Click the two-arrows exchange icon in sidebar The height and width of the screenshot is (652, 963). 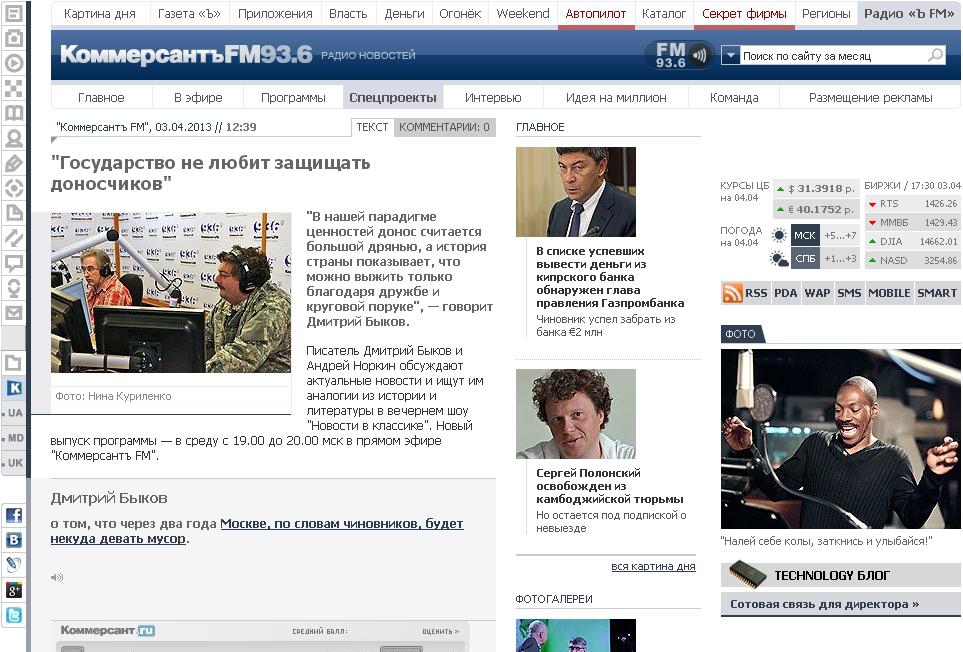pyautogui.click(x=14, y=238)
